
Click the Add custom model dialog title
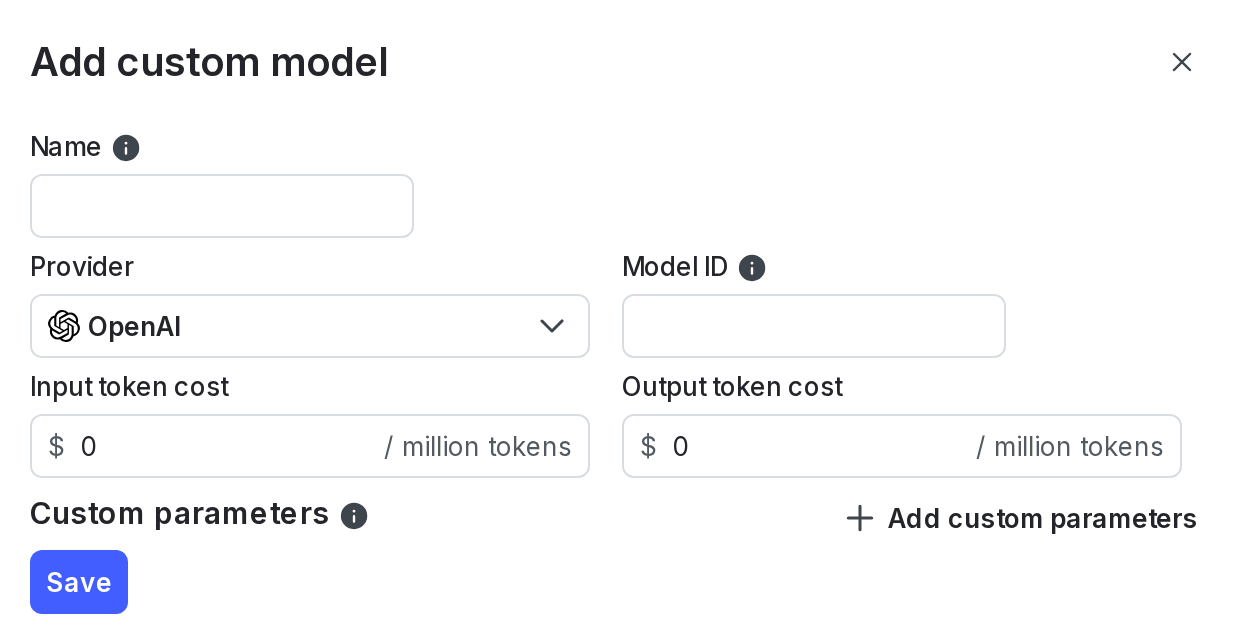pyautogui.click(x=209, y=62)
